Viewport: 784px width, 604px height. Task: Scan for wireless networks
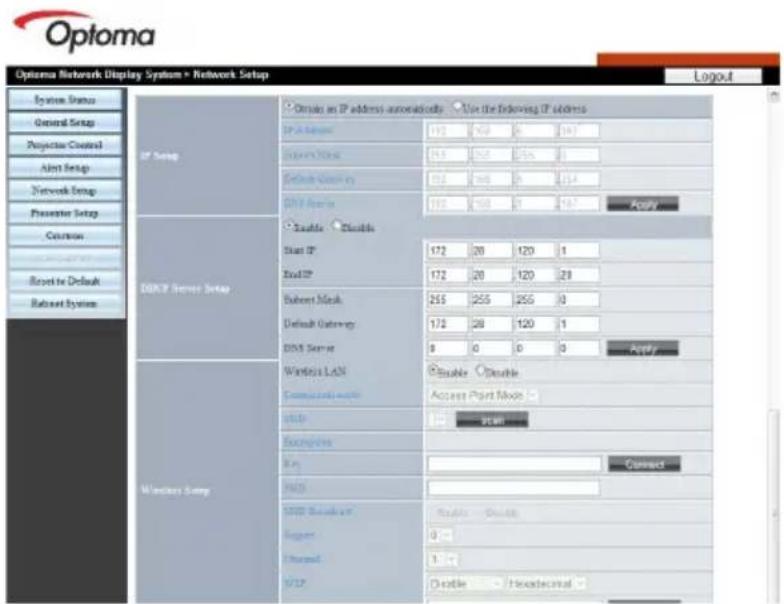pyautogui.click(x=492, y=420)
